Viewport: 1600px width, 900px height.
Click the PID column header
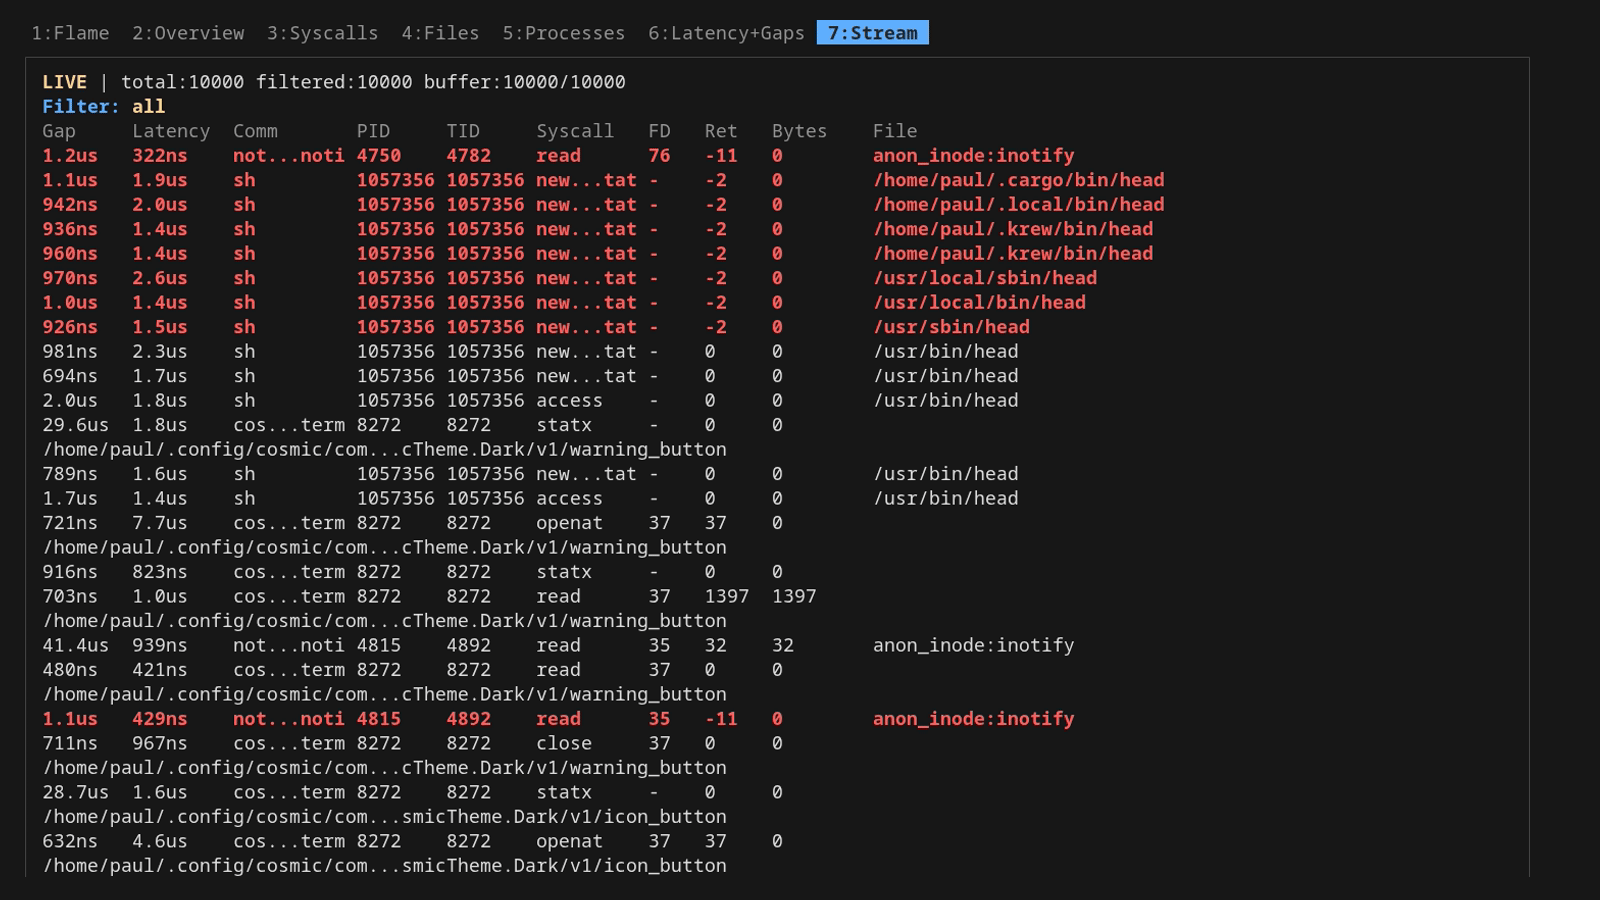coord(373,131)
